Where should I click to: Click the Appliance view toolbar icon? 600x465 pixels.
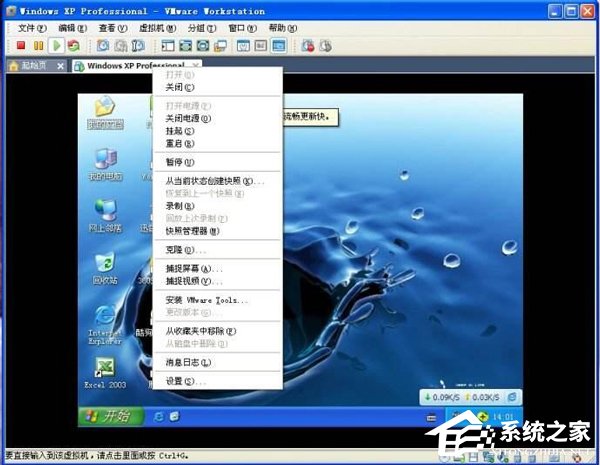click(261, 46)
